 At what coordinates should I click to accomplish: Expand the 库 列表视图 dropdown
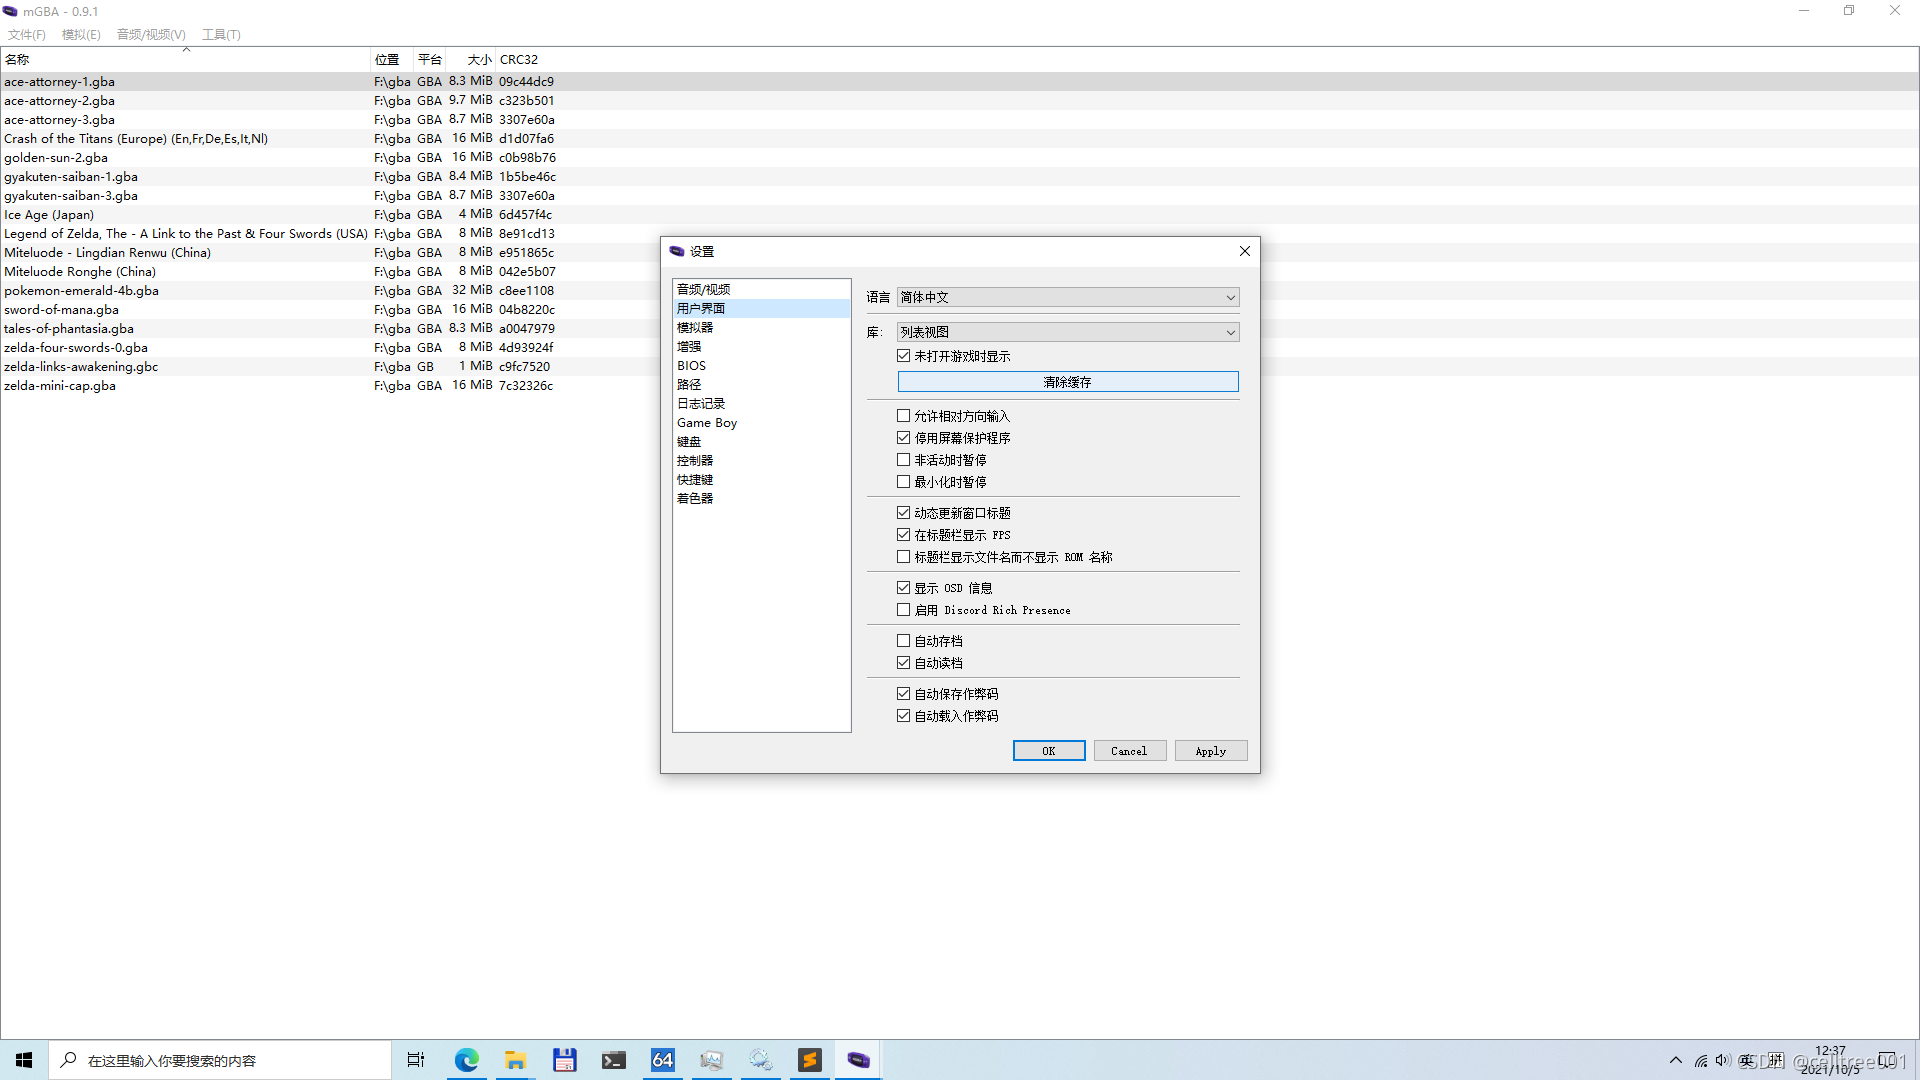(x=1068, y=332)
